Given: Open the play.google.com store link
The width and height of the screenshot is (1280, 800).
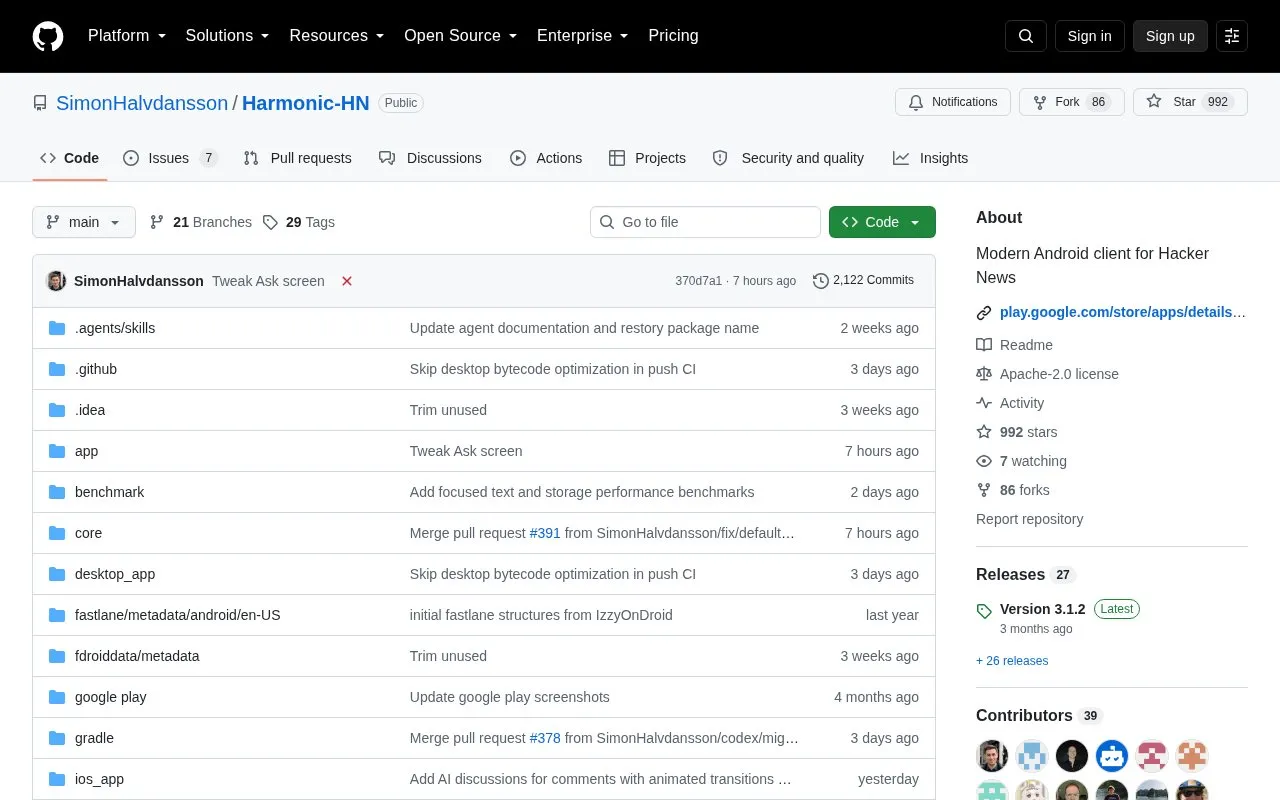Looking at the screenshot, I should click(x=1123, y=312).
